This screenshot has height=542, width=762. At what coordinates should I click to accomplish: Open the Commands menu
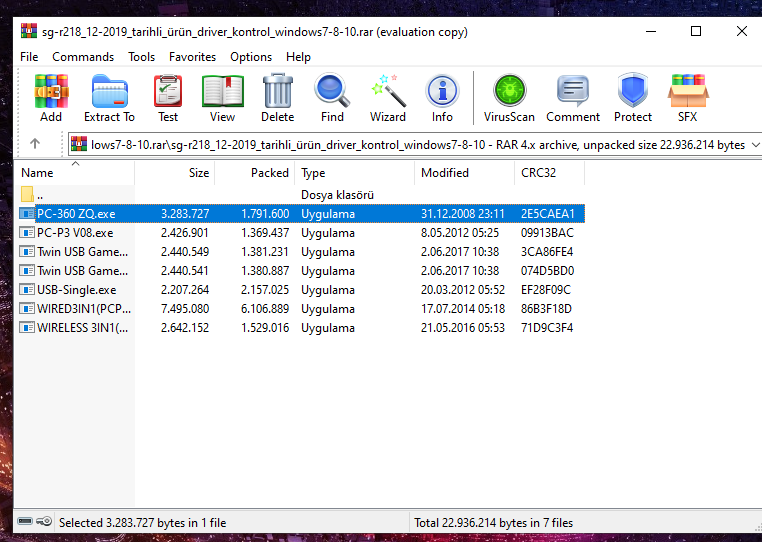[83, 57]
